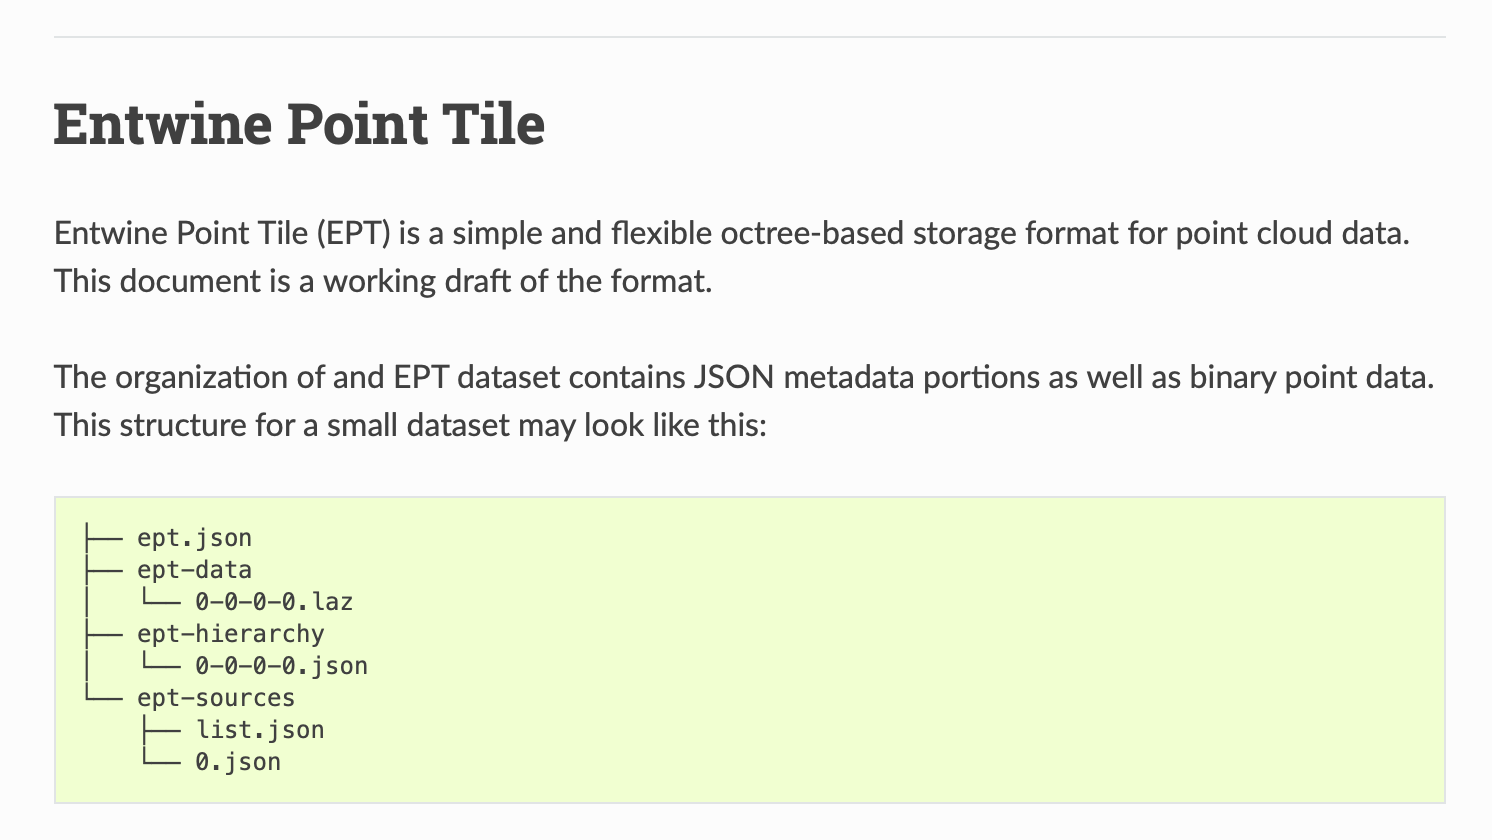The image size is (1492, 840).
Task: Click the horizontal divider line above heading
Action: tap(749, 37)
